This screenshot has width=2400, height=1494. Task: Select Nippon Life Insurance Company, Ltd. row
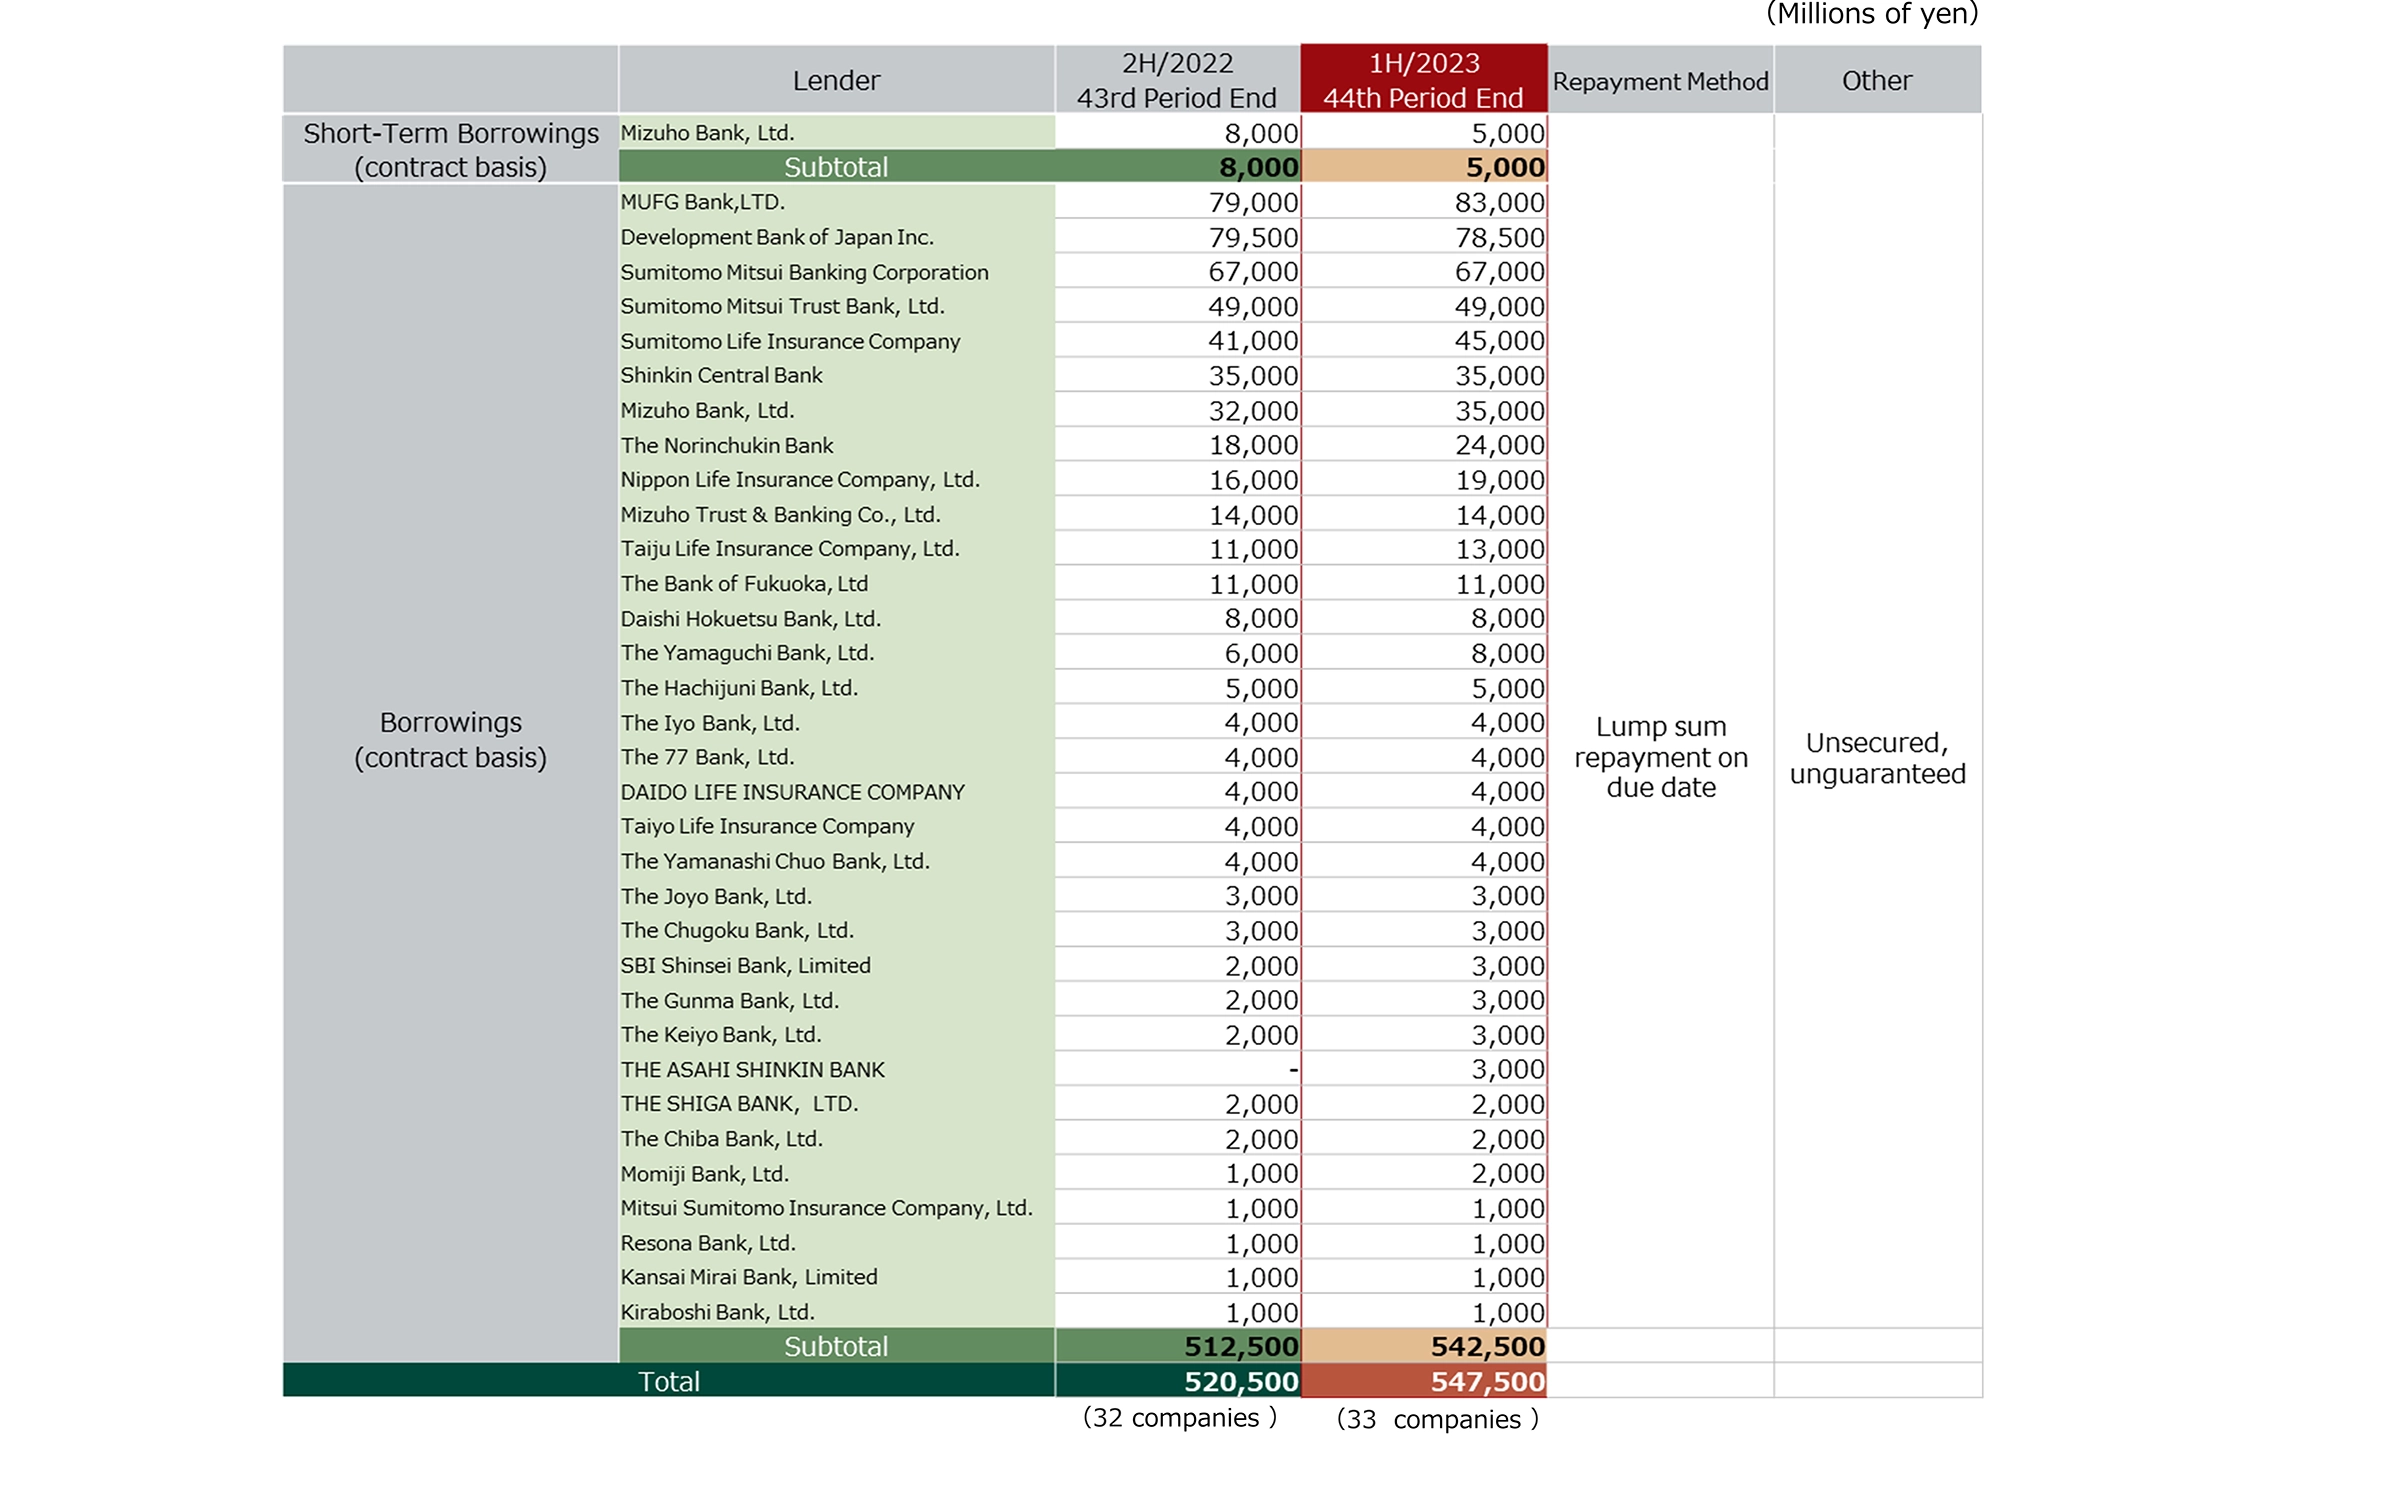1083,480
